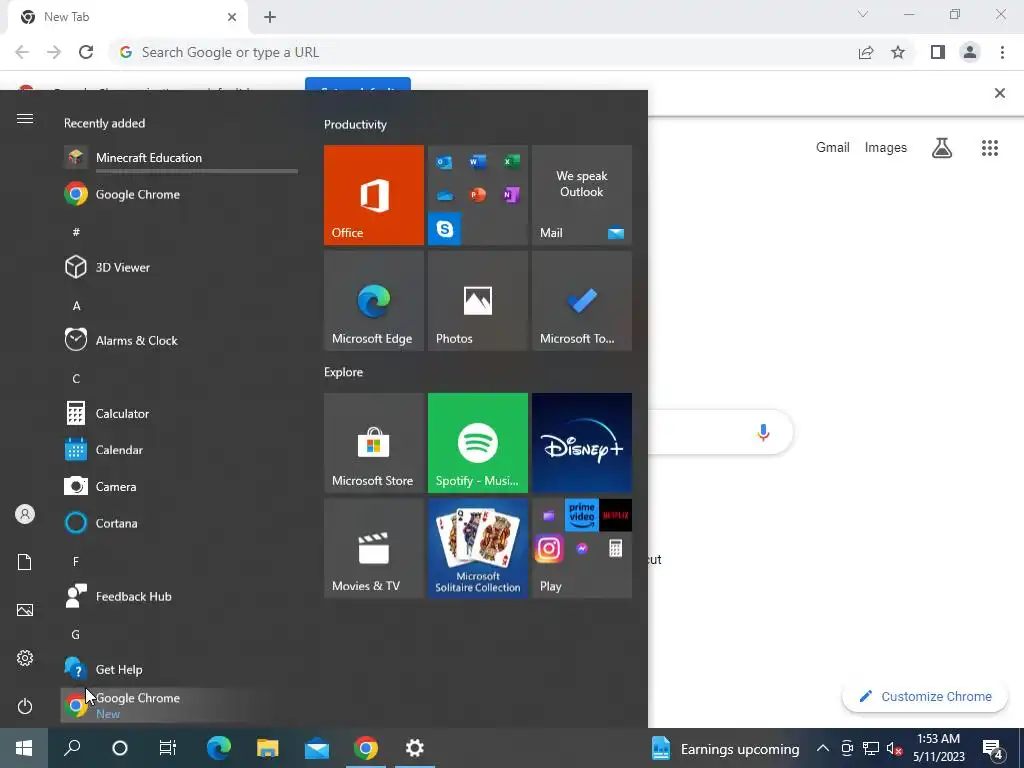Open the user account icon in Start sidebar
This screenshot has height=768, width=1024.
pos(25,514)
